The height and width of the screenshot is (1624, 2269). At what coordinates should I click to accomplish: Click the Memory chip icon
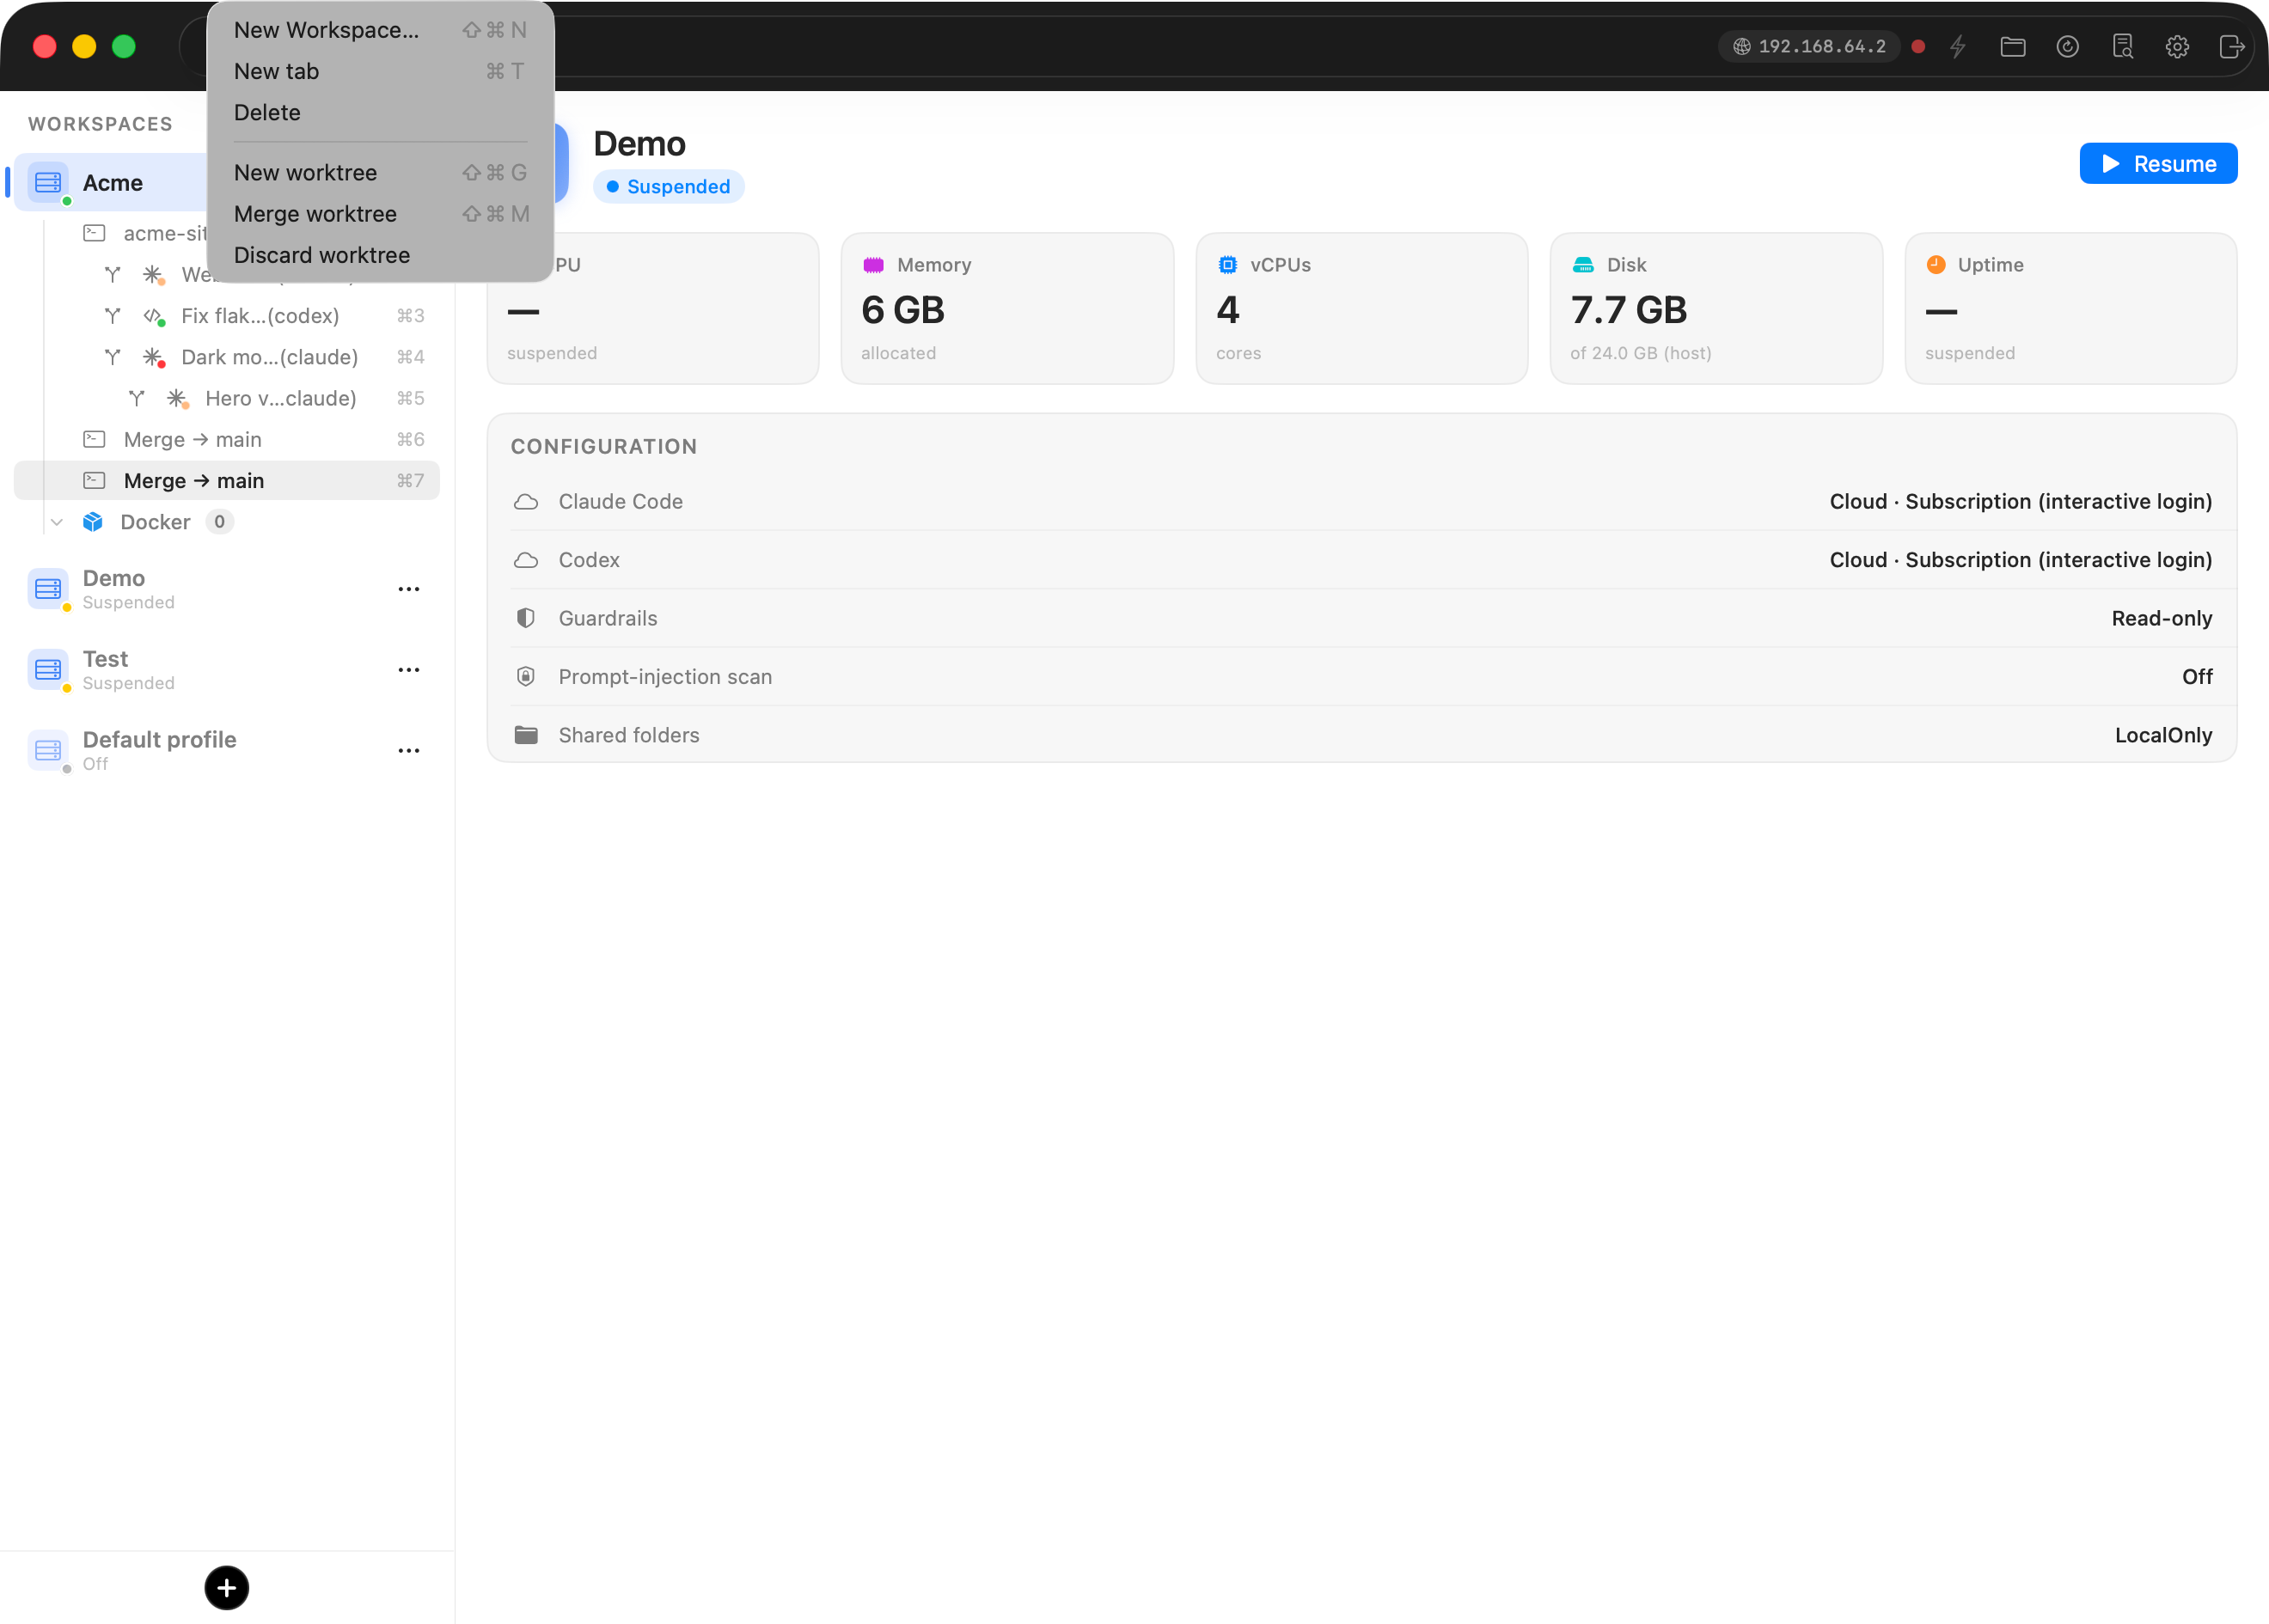[x=873, y=265]
